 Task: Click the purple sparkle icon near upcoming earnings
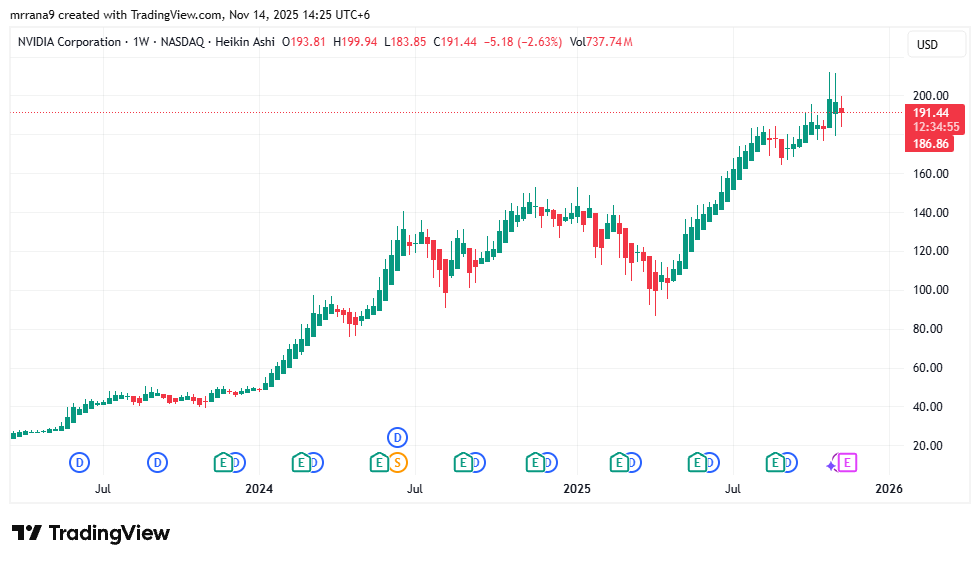click(831, 463)
